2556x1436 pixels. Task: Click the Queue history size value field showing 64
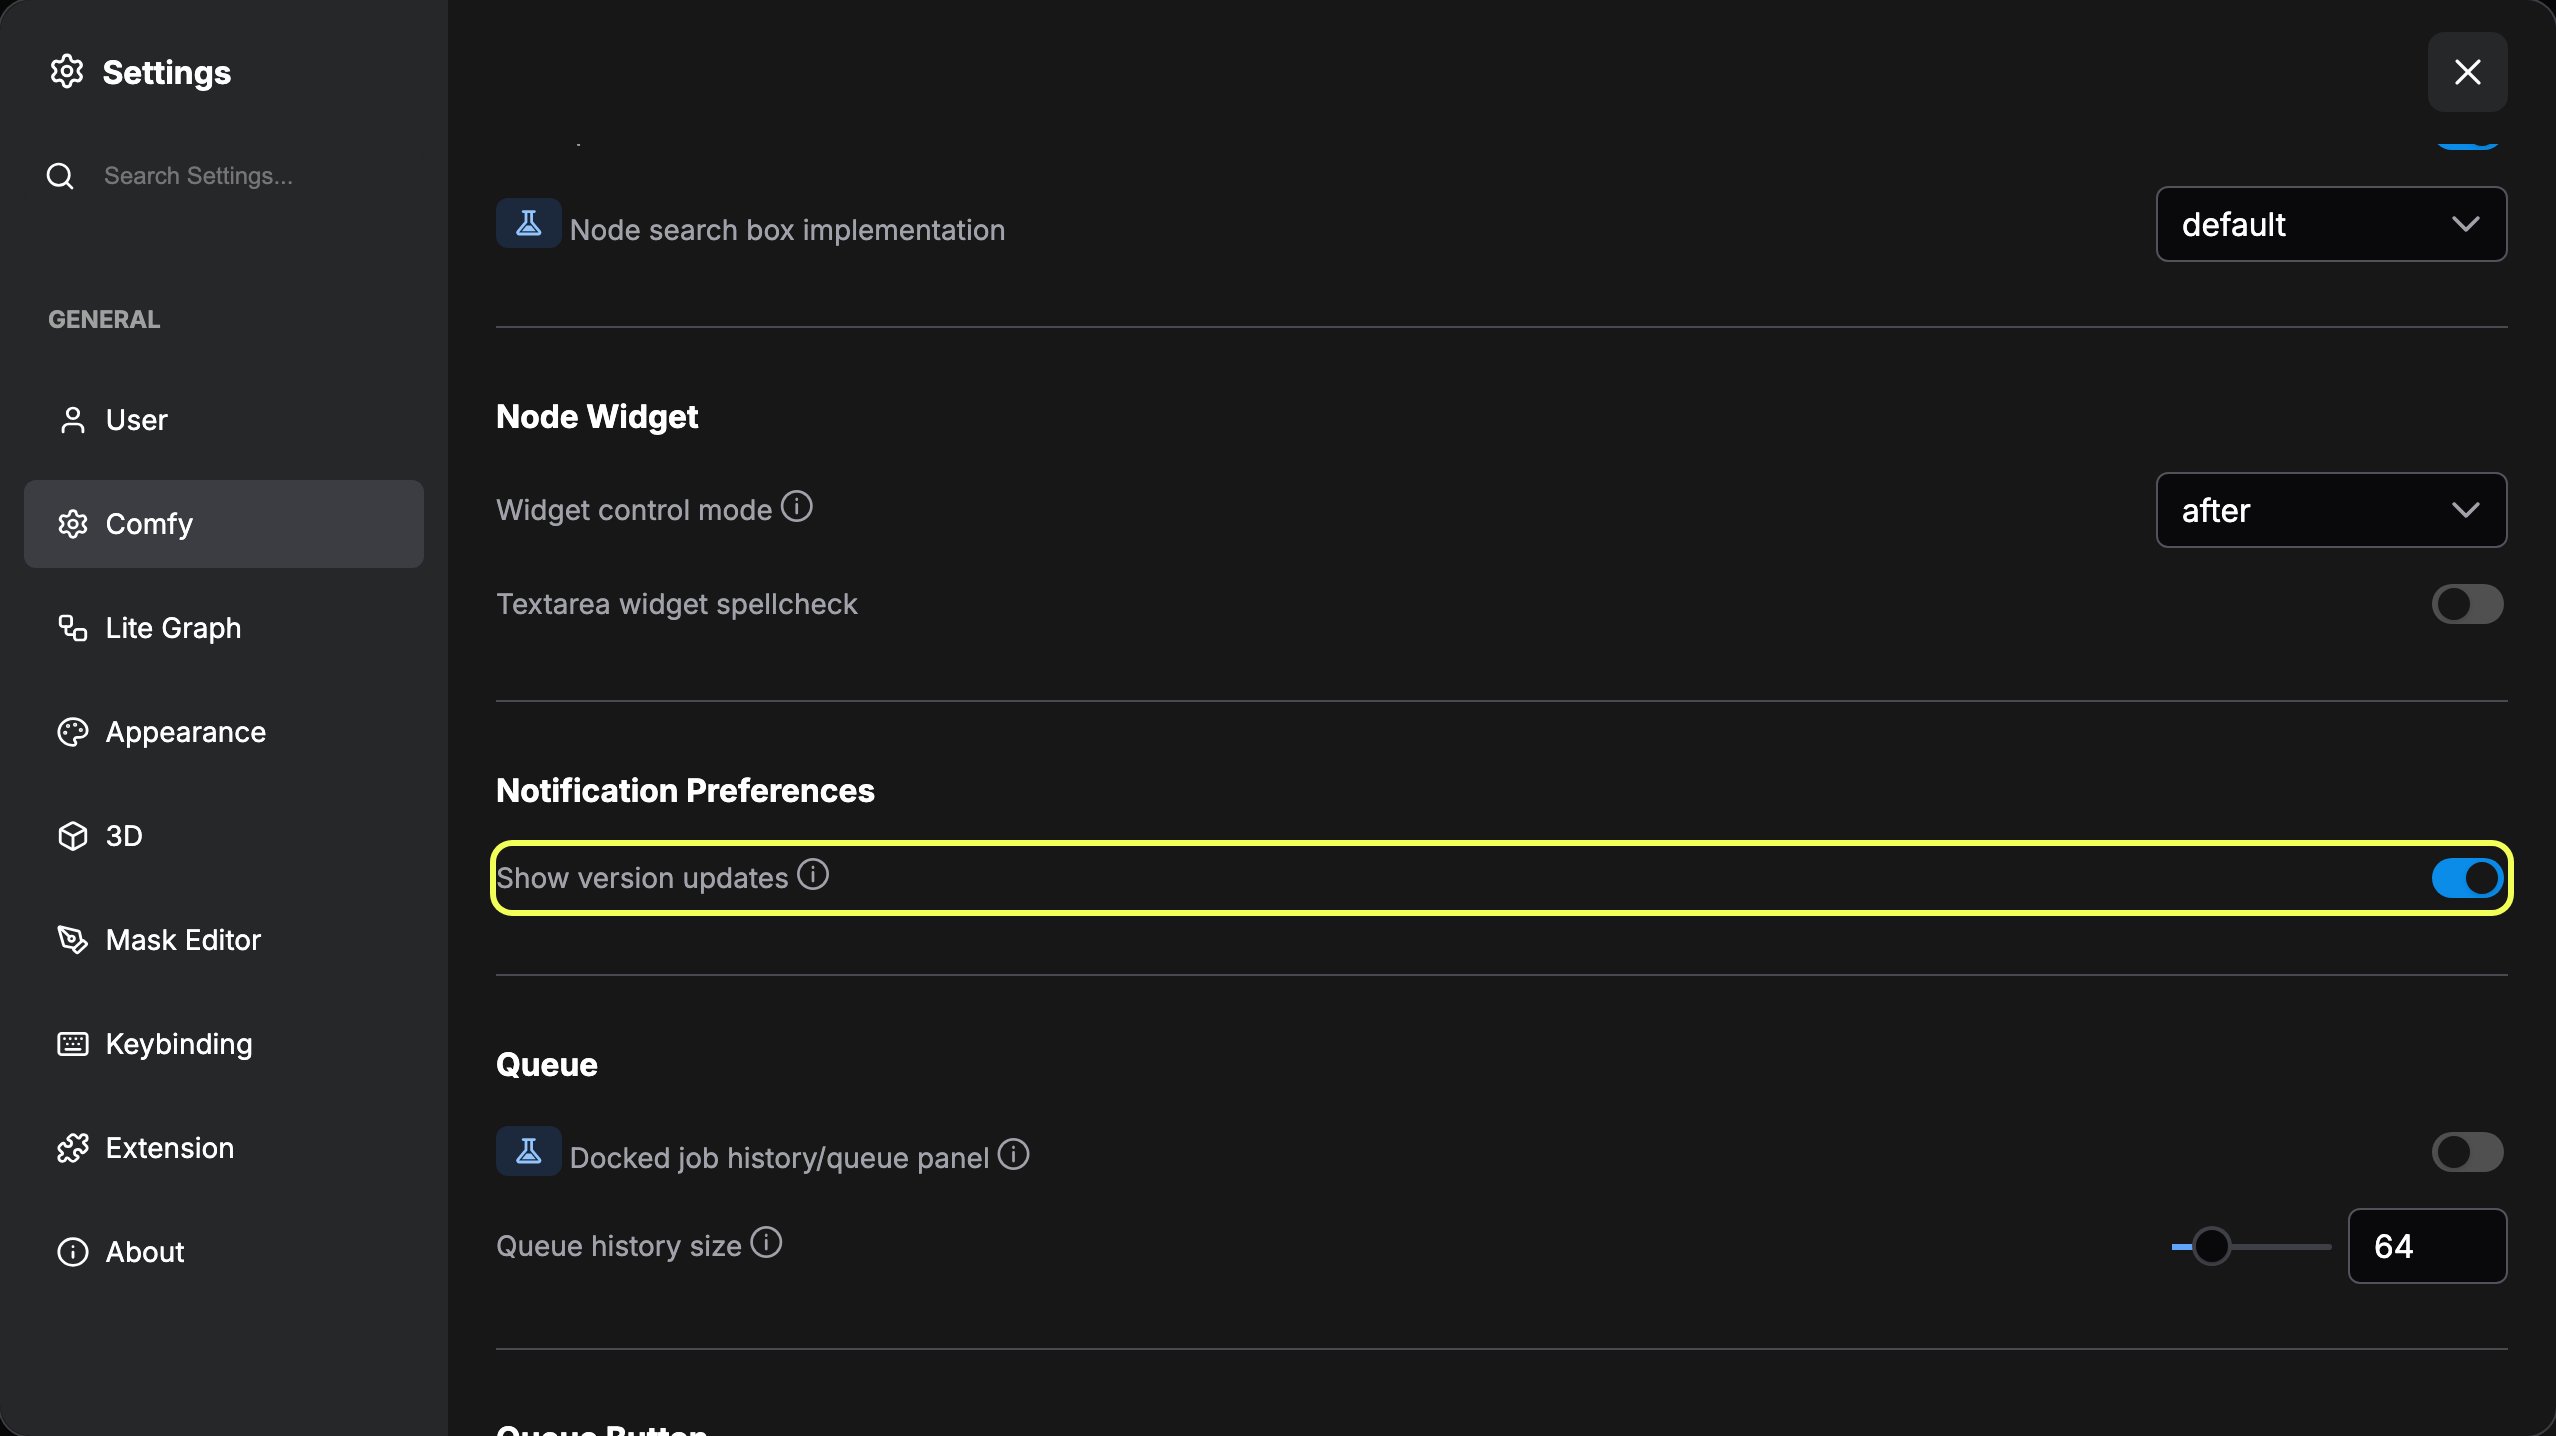click(2427, 1246)
